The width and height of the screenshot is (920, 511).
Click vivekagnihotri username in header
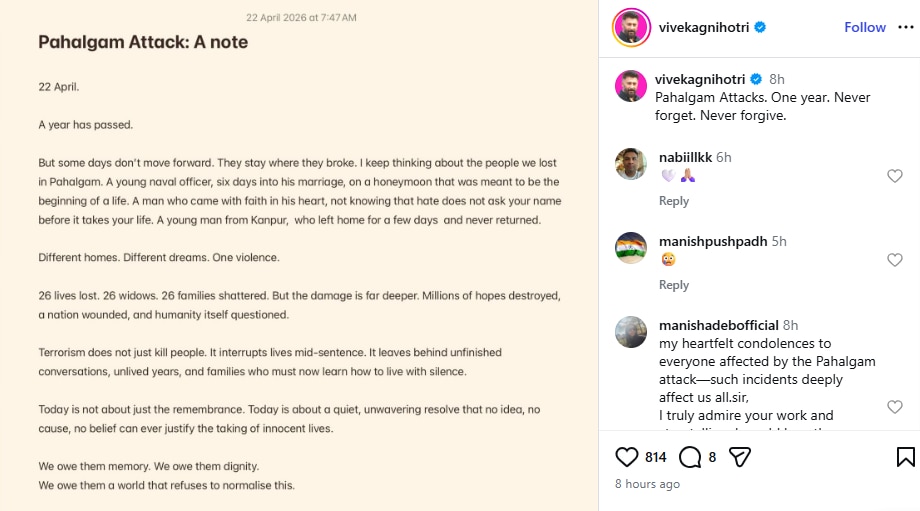click(704, 27)
